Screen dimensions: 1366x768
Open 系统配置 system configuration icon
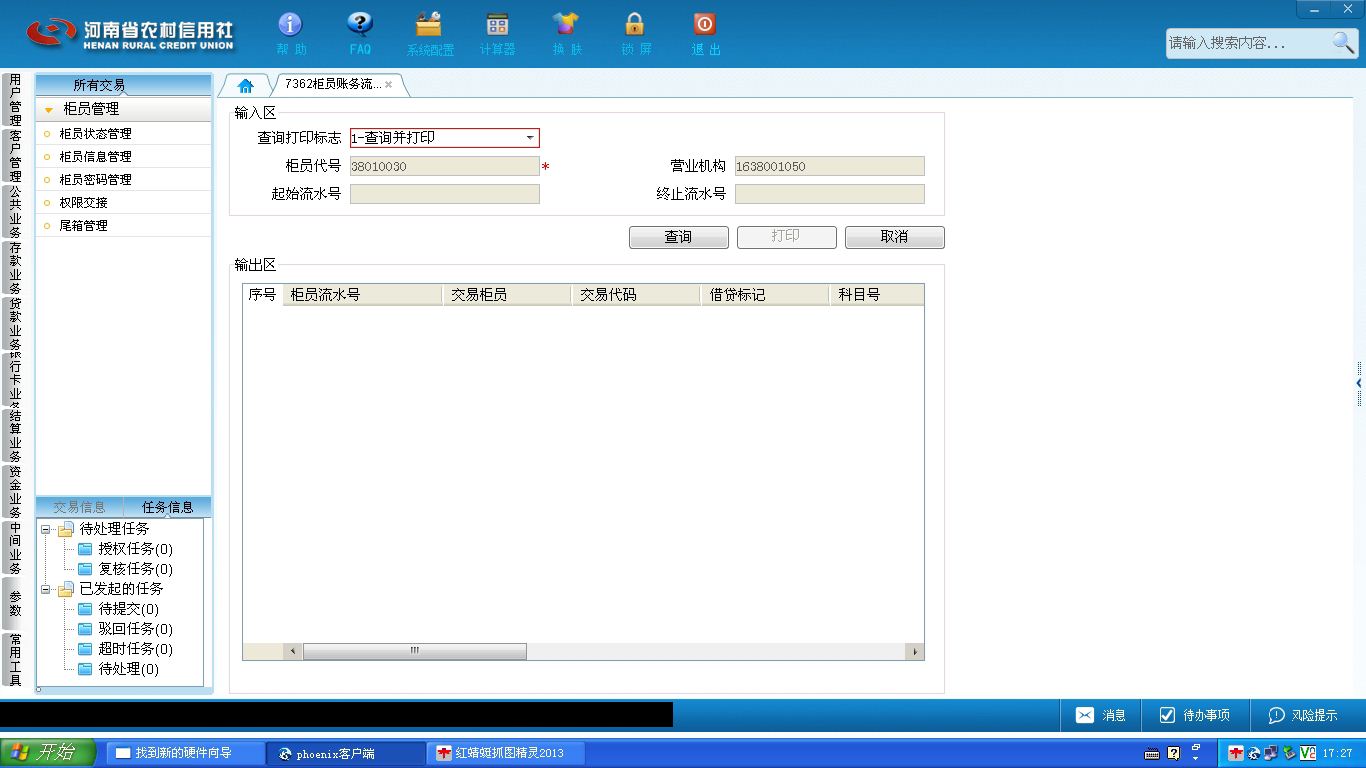tap(429, 25)
